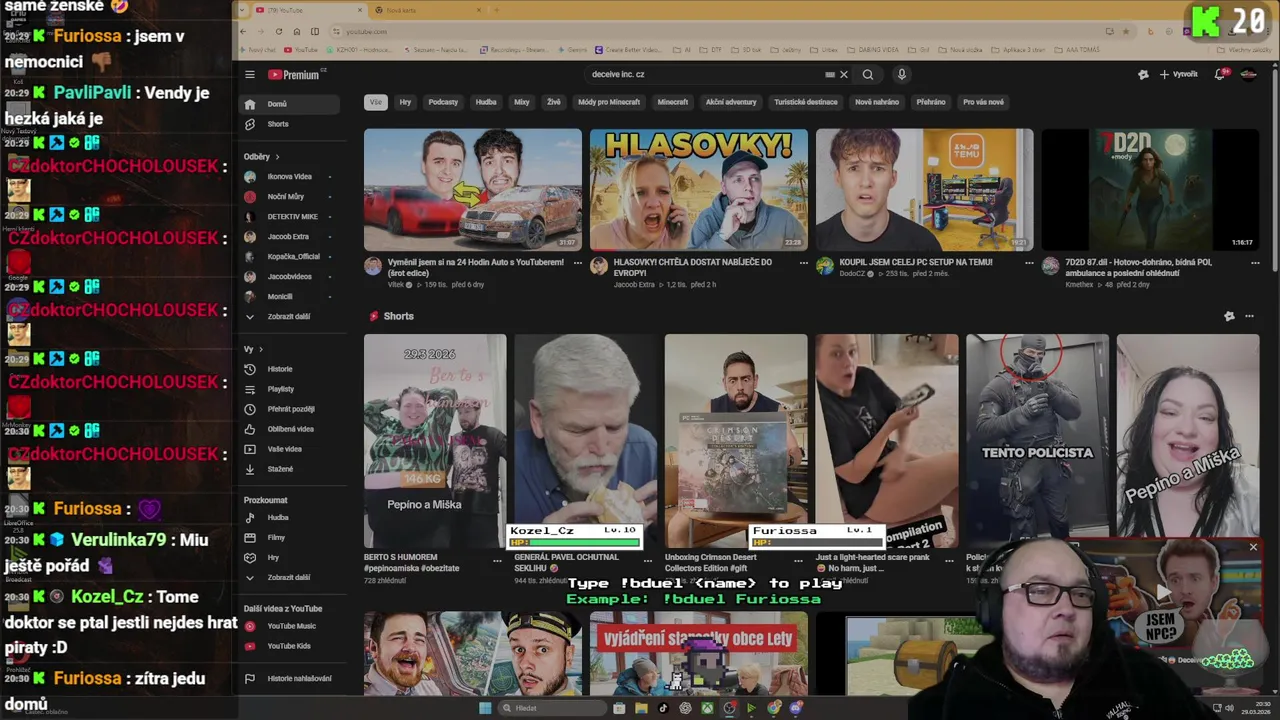Start voice search with the microphone icon
Image resolution: width=1280 pixels, height=720 pixels.
tap(901, 74)
